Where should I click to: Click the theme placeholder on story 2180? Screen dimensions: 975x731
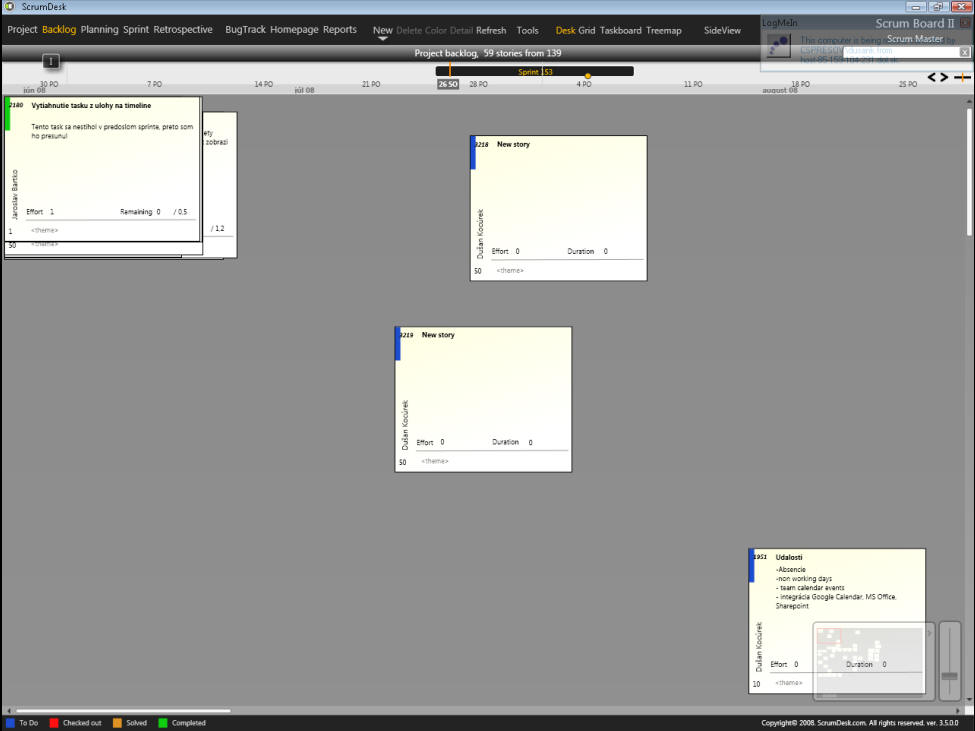45,231
